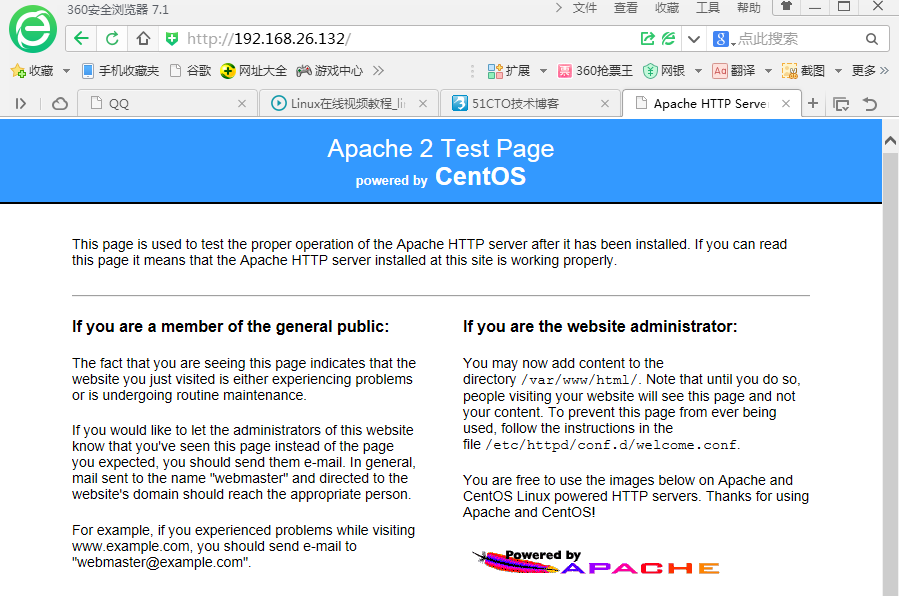This screenshot has height=596, width=899.
Task: Open the 游戏中心 bookmark
Action: (x=330, y=71)
